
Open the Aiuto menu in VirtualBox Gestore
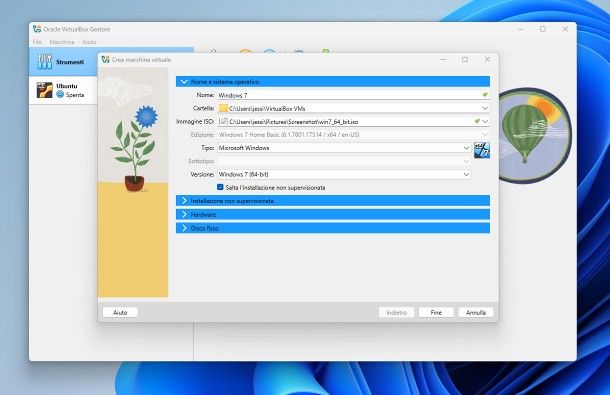pos(89,42)
